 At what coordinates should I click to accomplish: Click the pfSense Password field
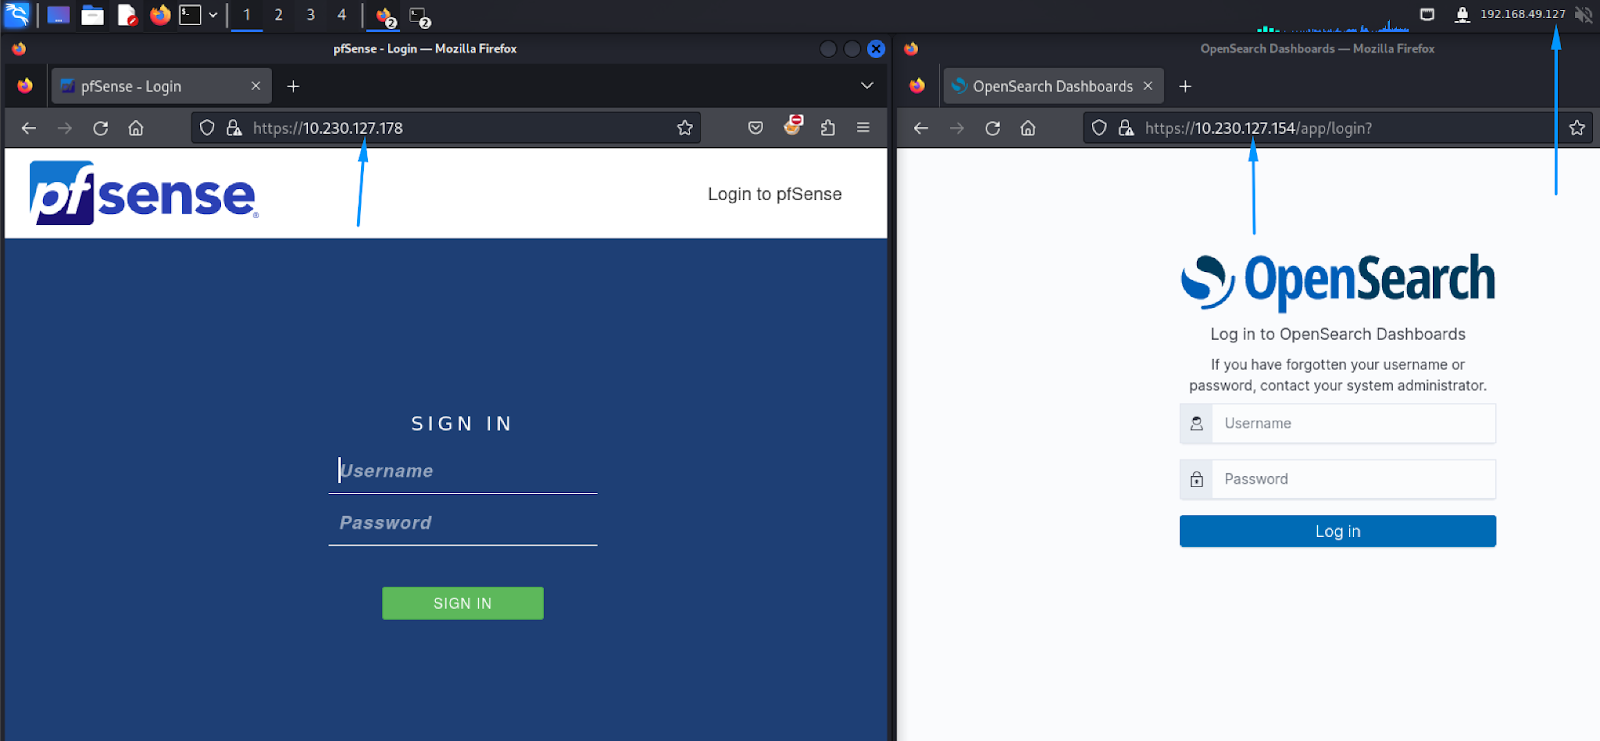[x=463, y=523]
